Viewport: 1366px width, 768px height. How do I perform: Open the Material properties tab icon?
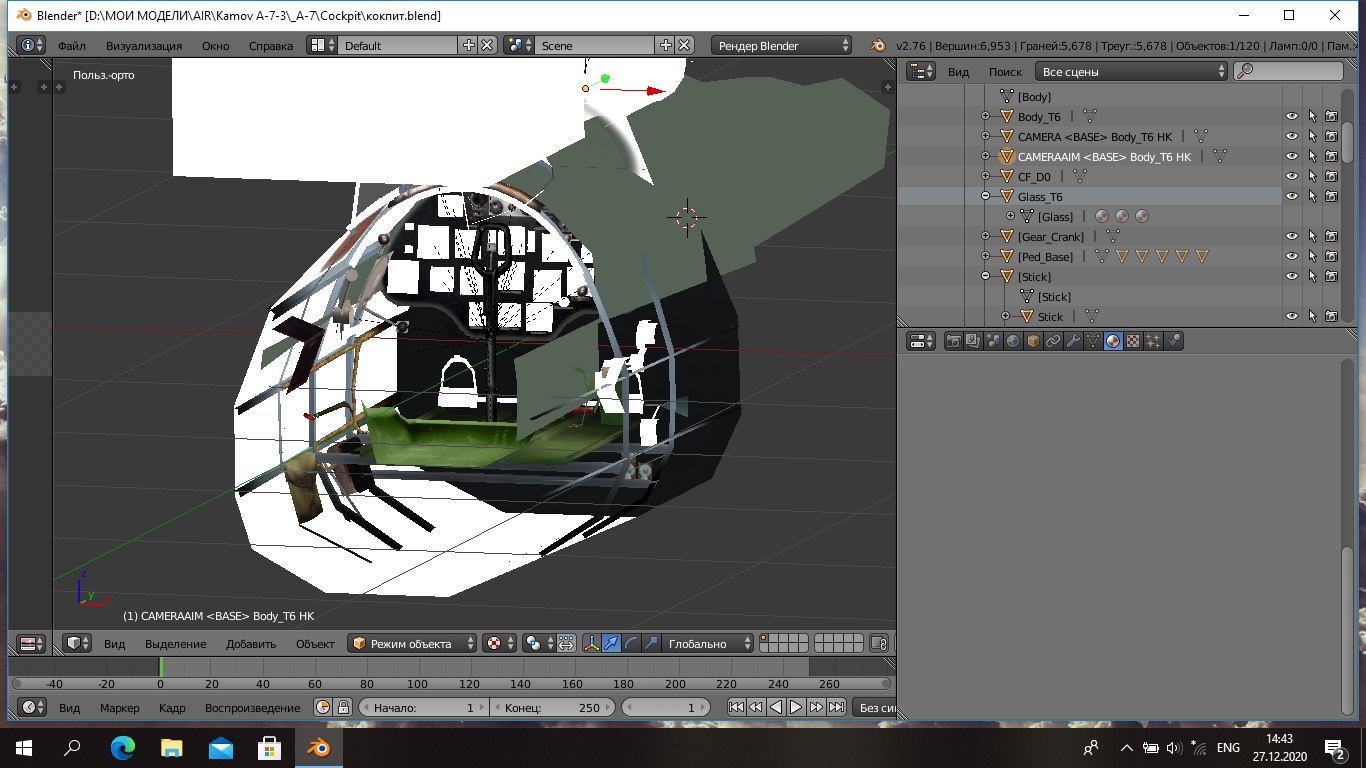[1113, 341]
